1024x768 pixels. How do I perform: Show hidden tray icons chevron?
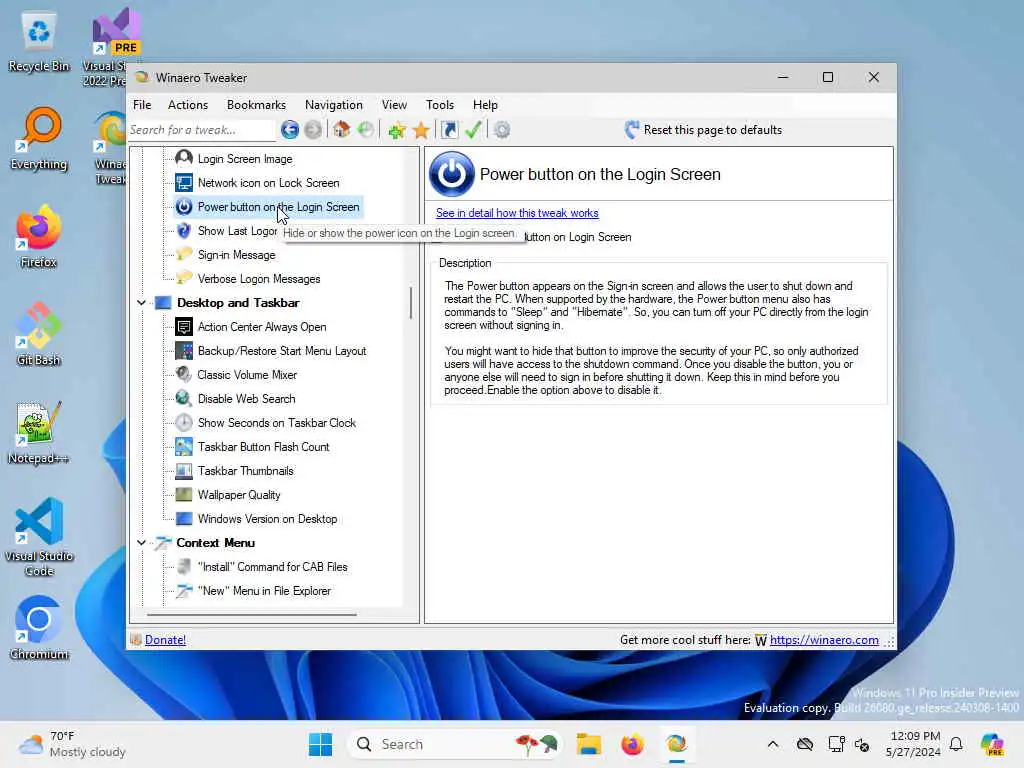pyautogui.click(x=773, y=744)
